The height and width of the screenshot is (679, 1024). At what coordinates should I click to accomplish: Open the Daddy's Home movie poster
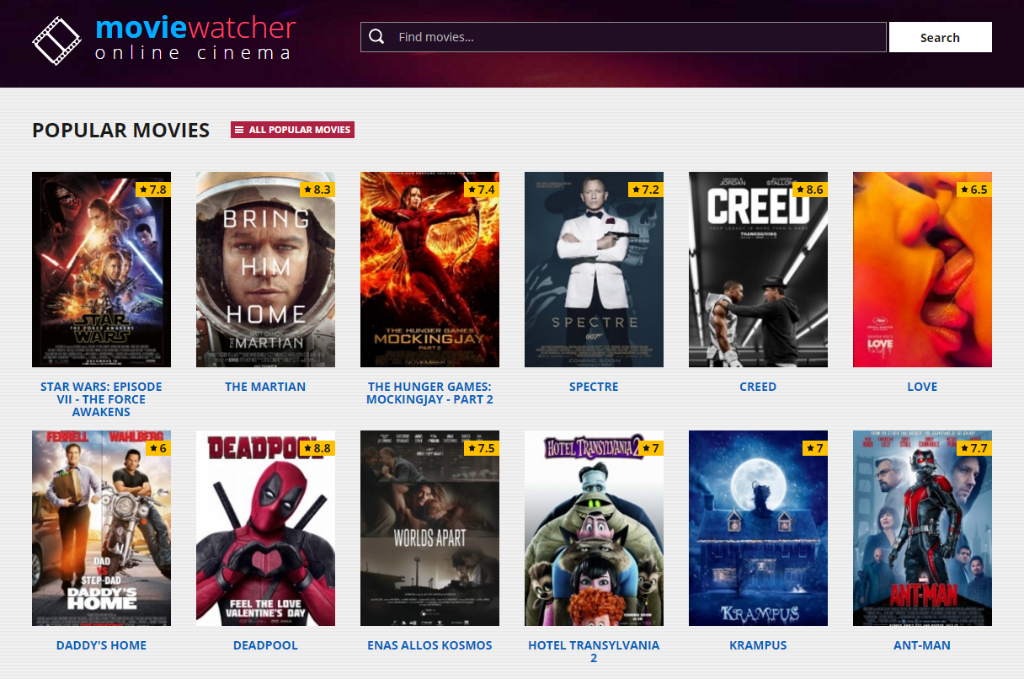click(101, 528)
